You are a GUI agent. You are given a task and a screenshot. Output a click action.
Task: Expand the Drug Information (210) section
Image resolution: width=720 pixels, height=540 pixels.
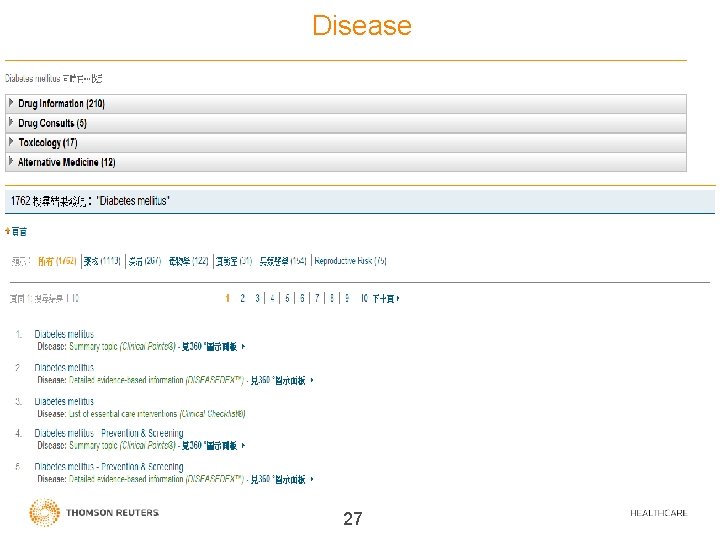tap(346, 104)
